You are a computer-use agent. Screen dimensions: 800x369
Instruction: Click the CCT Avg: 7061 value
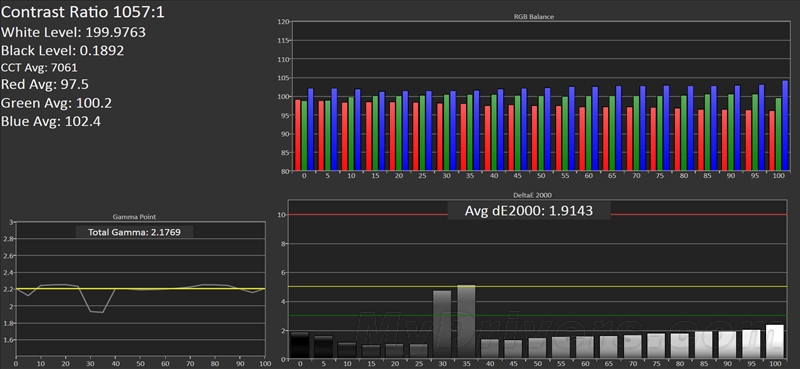pyautogui.click(x=39, y=67)
